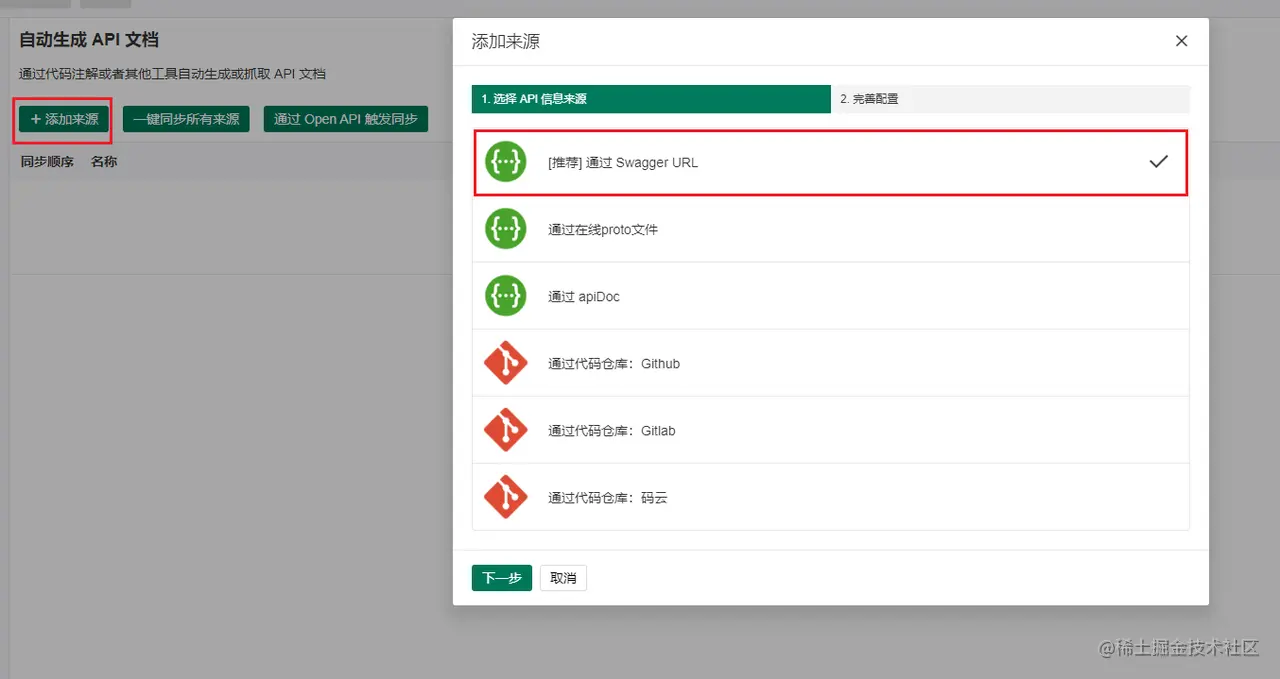Click the Git icon beside 通过代码仓库：码云
1280x679 pixels.
(x=505, y=496)
